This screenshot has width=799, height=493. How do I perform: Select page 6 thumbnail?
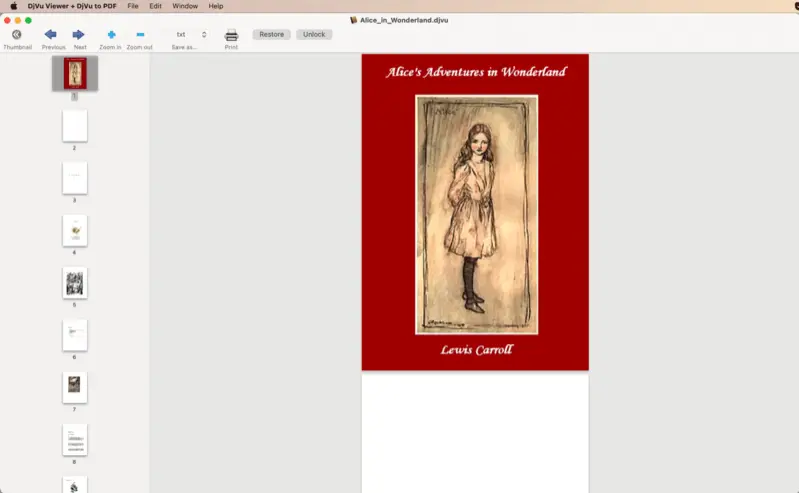[x=75, y=335]
